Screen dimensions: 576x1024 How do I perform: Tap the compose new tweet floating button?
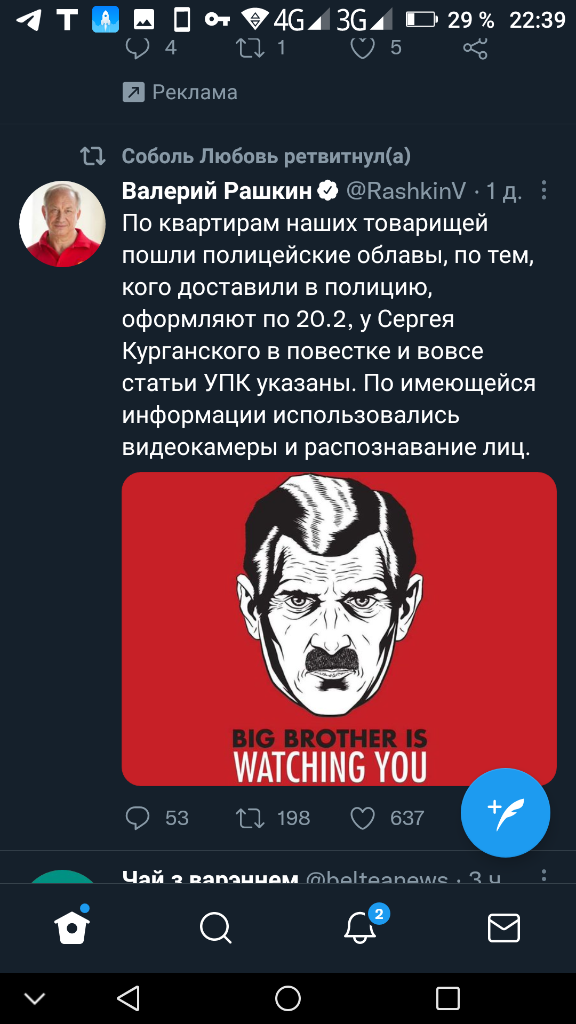pos(505,812)
